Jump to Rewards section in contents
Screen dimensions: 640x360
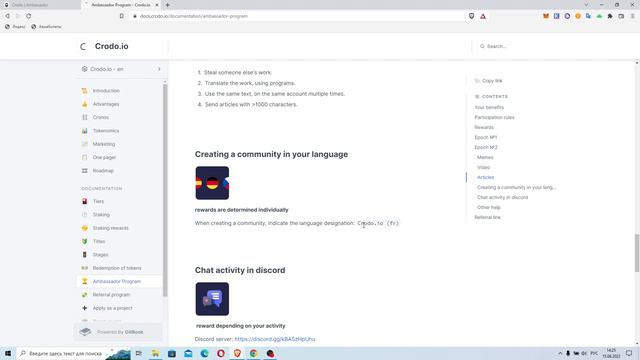pyautogui.click(x=484, y=127)
